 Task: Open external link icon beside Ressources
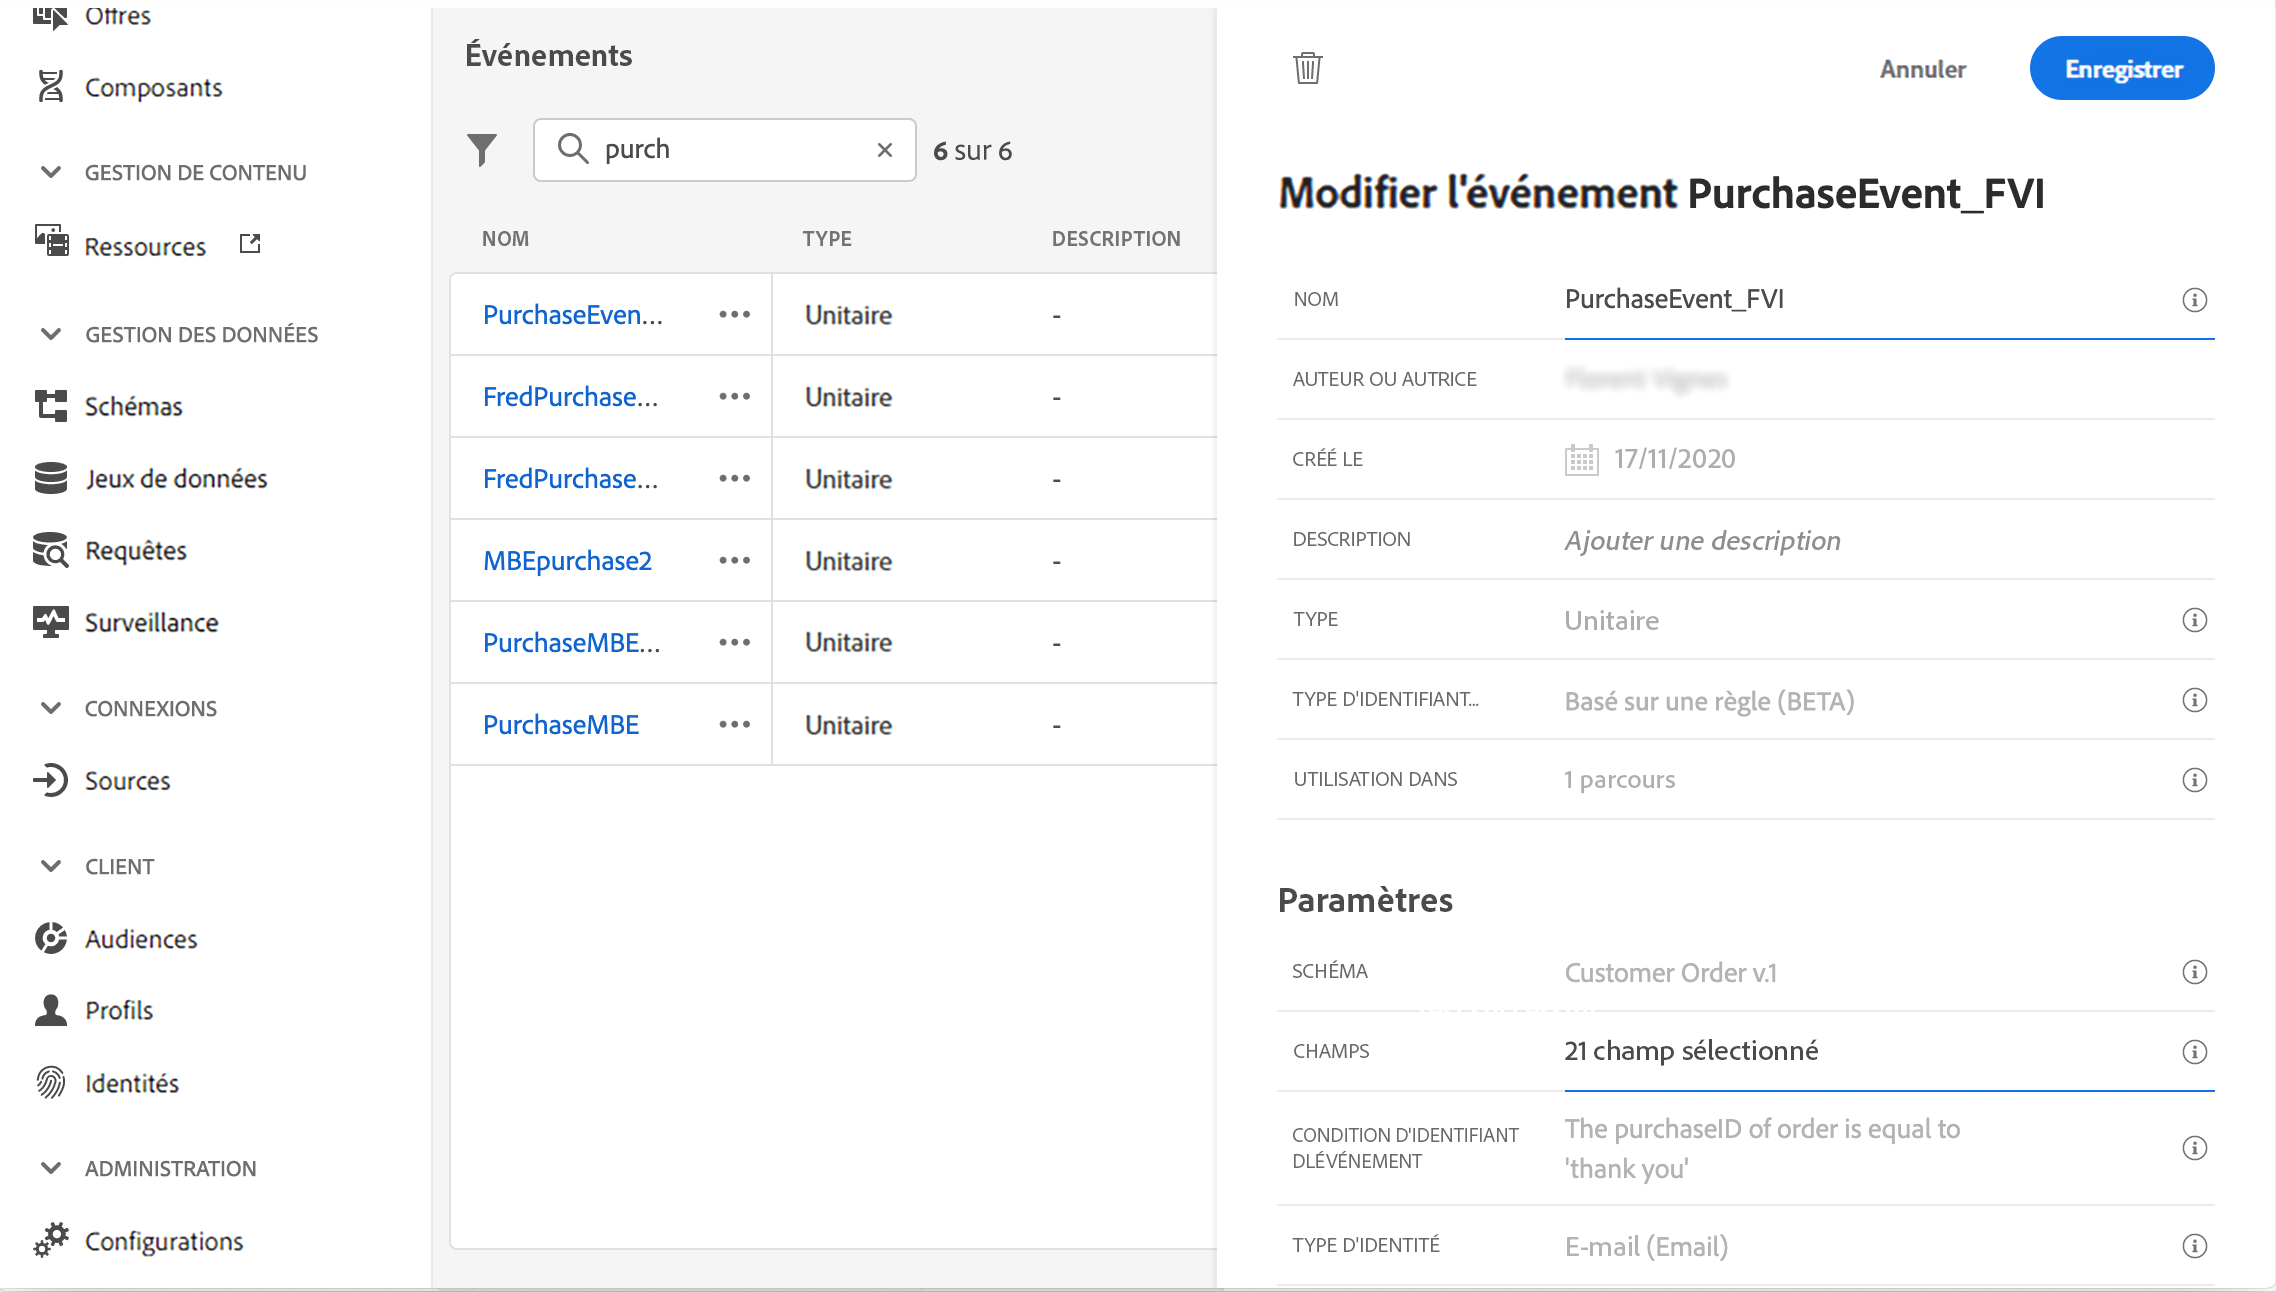(250, 244)
